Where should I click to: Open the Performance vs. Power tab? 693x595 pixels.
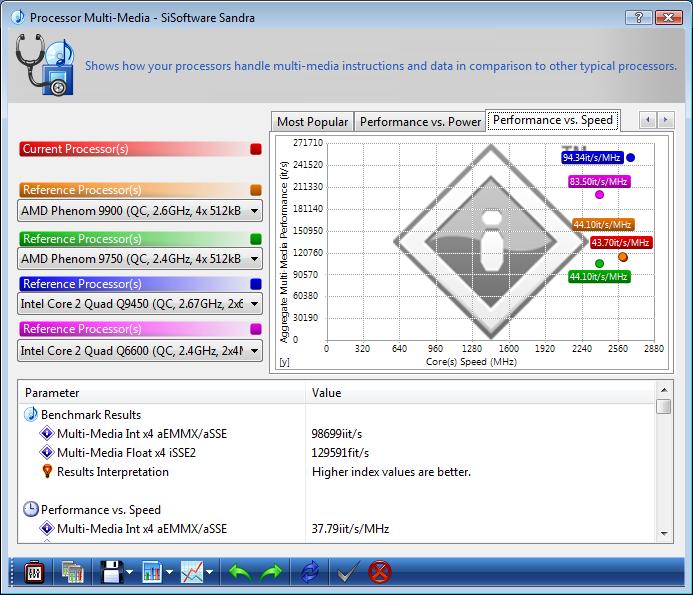tap(420, 122)
